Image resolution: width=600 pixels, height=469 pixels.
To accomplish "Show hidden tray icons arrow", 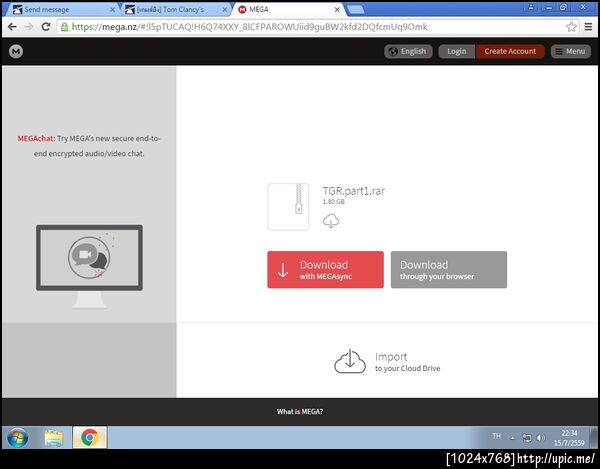I will [512, 438].
